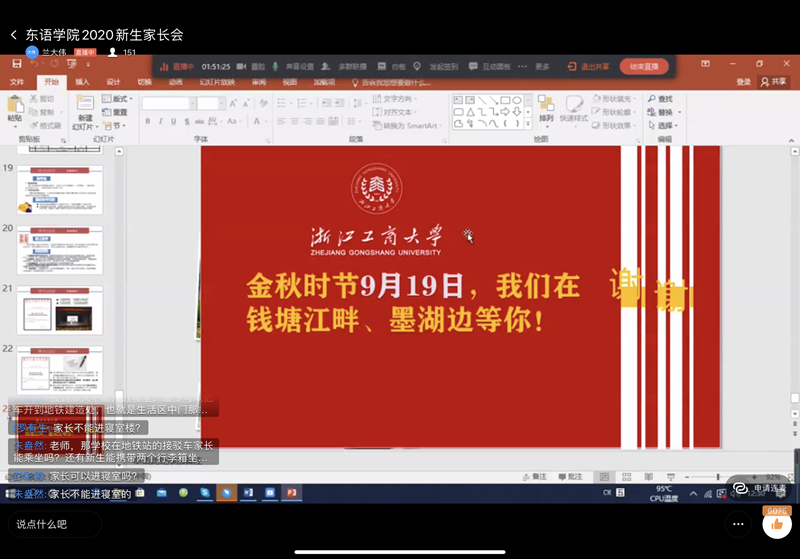800x559 pixels.
Task: Tap the back arrow beside the meeting title
Action: [14, 35]
